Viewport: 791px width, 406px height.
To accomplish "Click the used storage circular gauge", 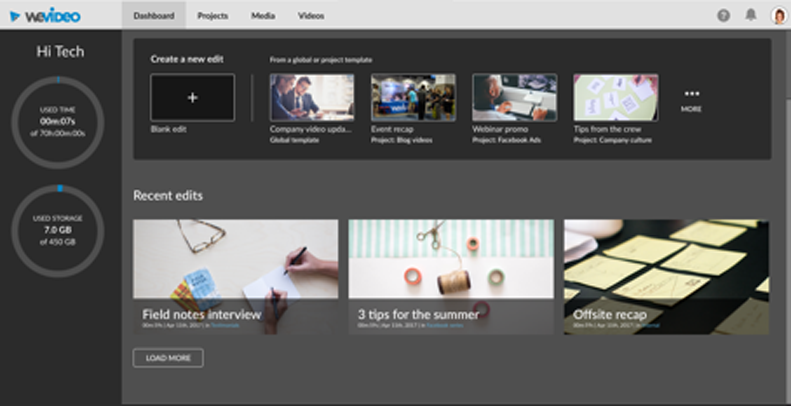I will 58,229.
